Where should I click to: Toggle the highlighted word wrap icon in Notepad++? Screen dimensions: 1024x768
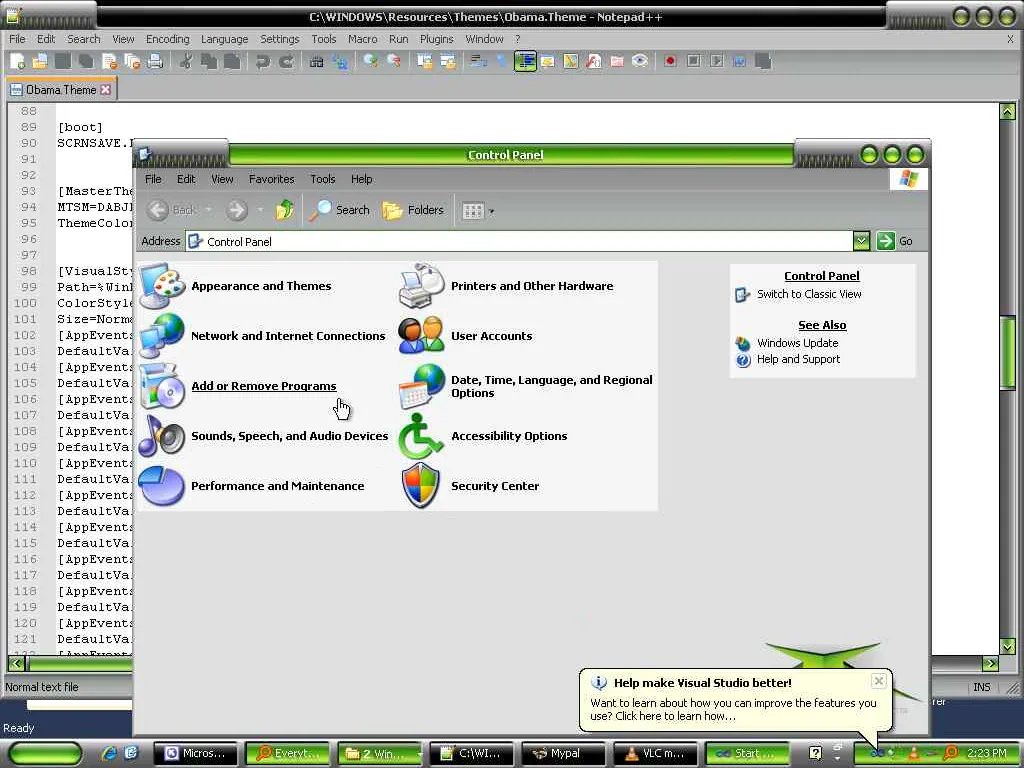pyautogui.click(x=525, y=61)
